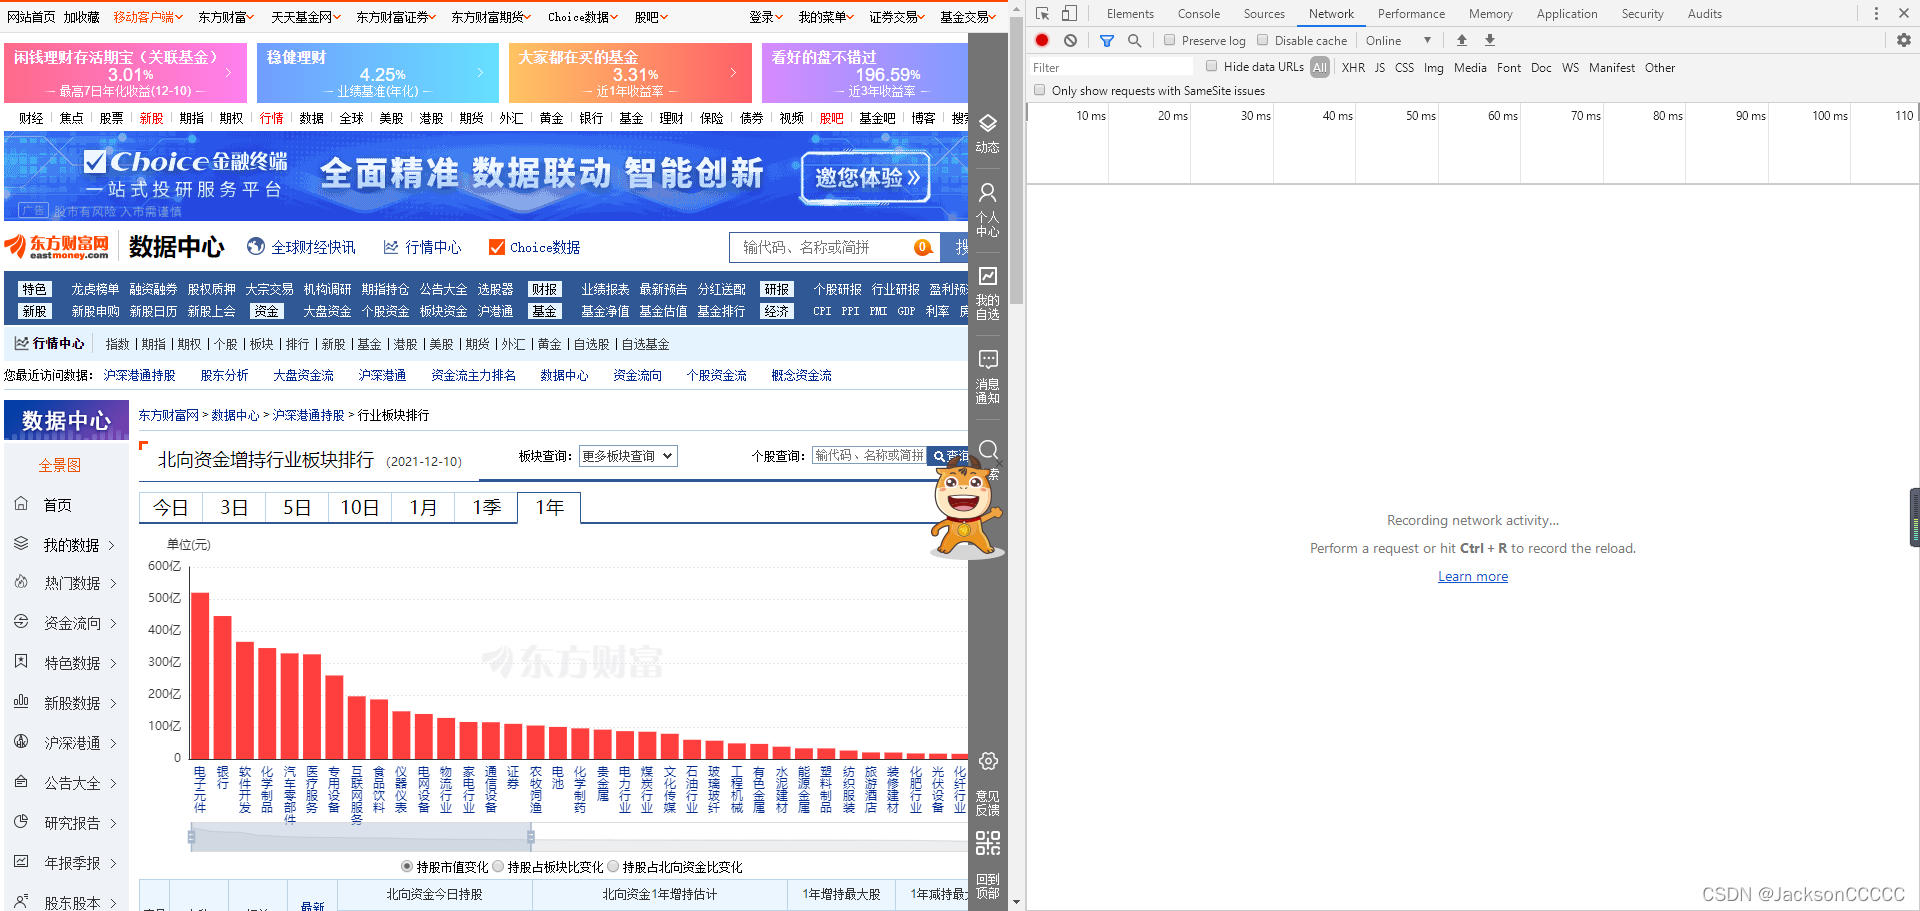The image size is (1920, 911).
Task: Click the 邀您体验 banner button
Action: click(x=866, y=178)
